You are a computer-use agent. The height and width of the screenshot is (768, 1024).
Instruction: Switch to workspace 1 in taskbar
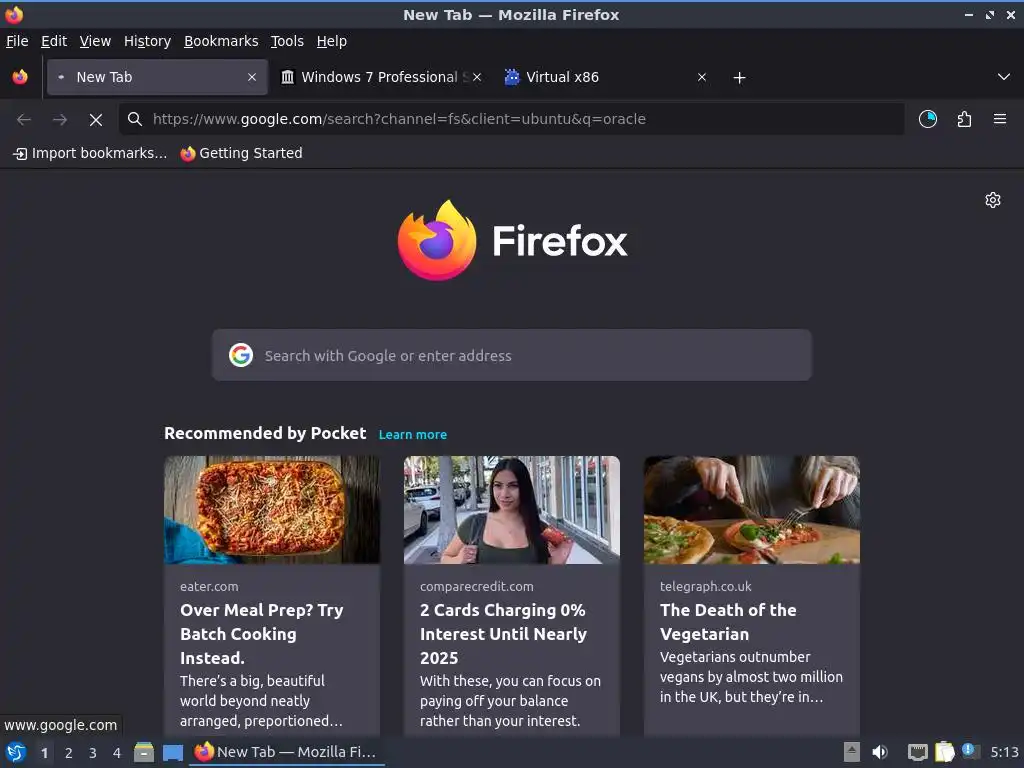click(x=44, y=753)
